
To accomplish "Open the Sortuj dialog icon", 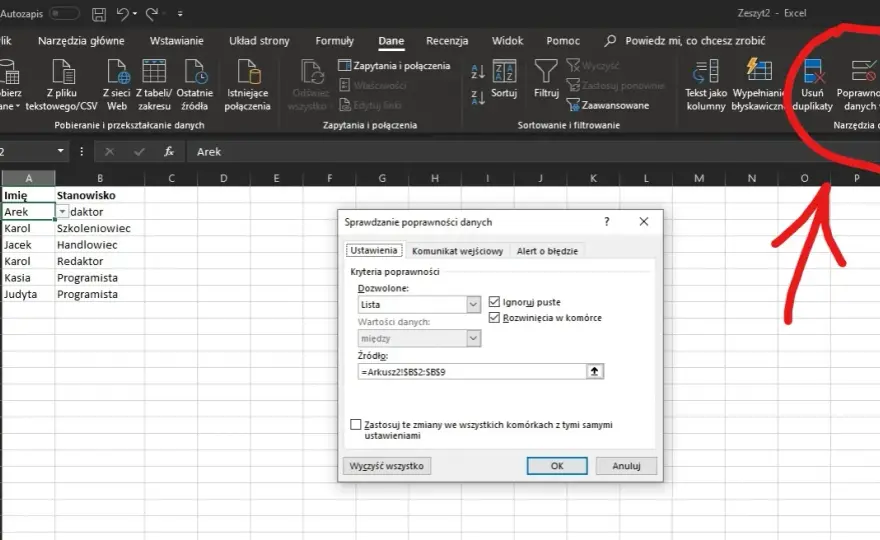I will (504, 71).
